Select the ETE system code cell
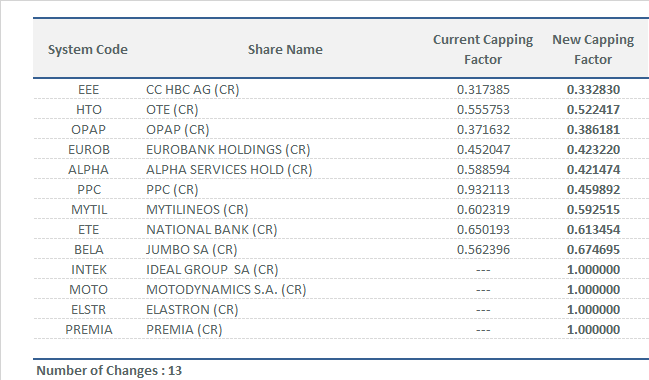The height and width of the screenshot is (380, 649). coord(89,229)
